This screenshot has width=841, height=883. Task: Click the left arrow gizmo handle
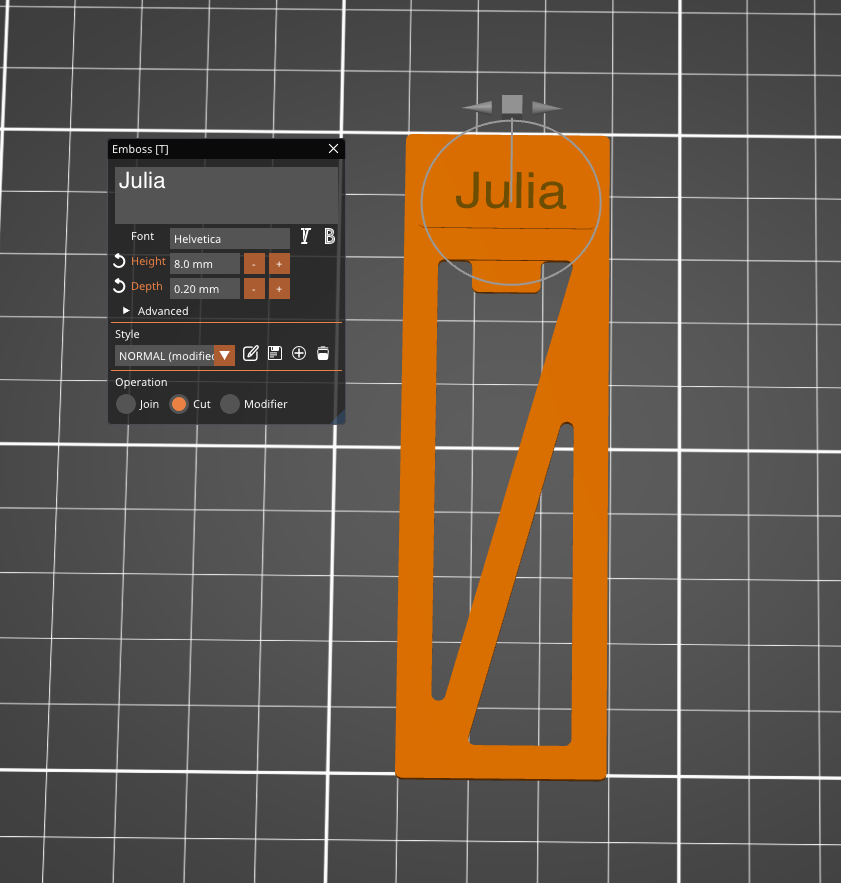[478, 106]
